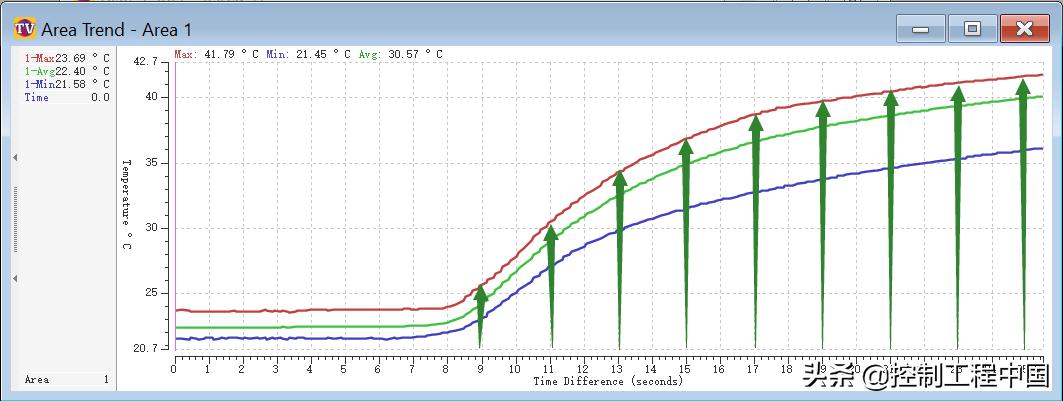Image resolution: width=1063 pixels, height=401 pixels.
Task: Click the 'Avg: 30.57 °C' chart header value
Action: (x=400, y=54)
